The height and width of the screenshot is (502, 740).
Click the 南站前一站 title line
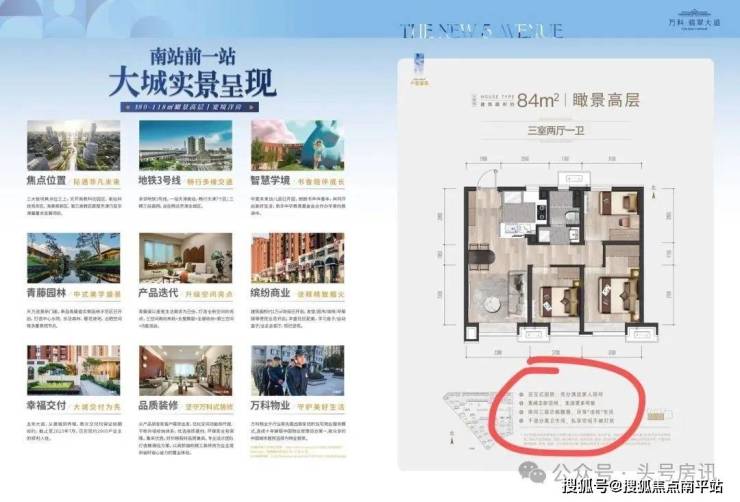[193, 57]
